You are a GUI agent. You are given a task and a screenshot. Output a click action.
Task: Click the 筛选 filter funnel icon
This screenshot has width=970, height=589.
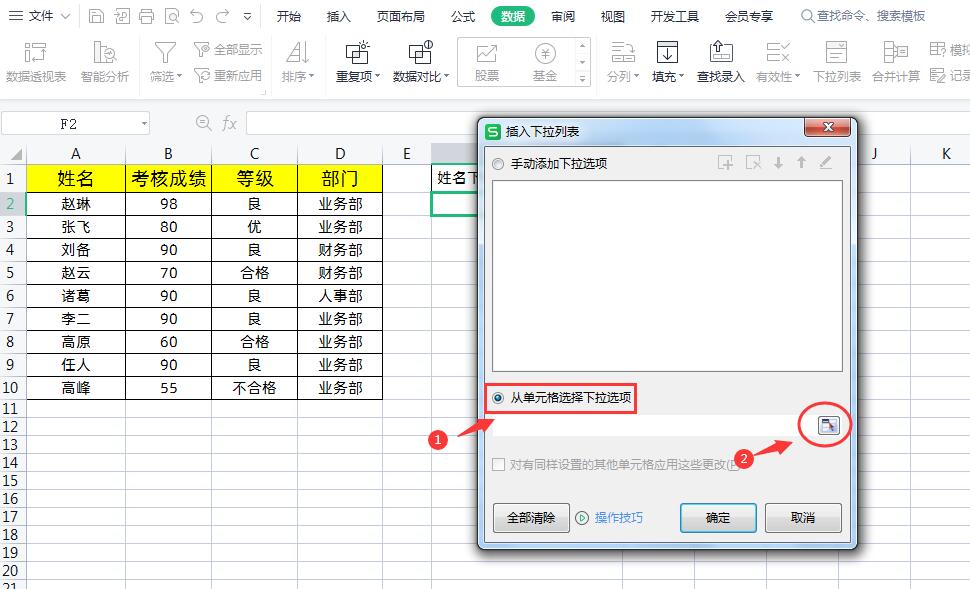(165, 53)
